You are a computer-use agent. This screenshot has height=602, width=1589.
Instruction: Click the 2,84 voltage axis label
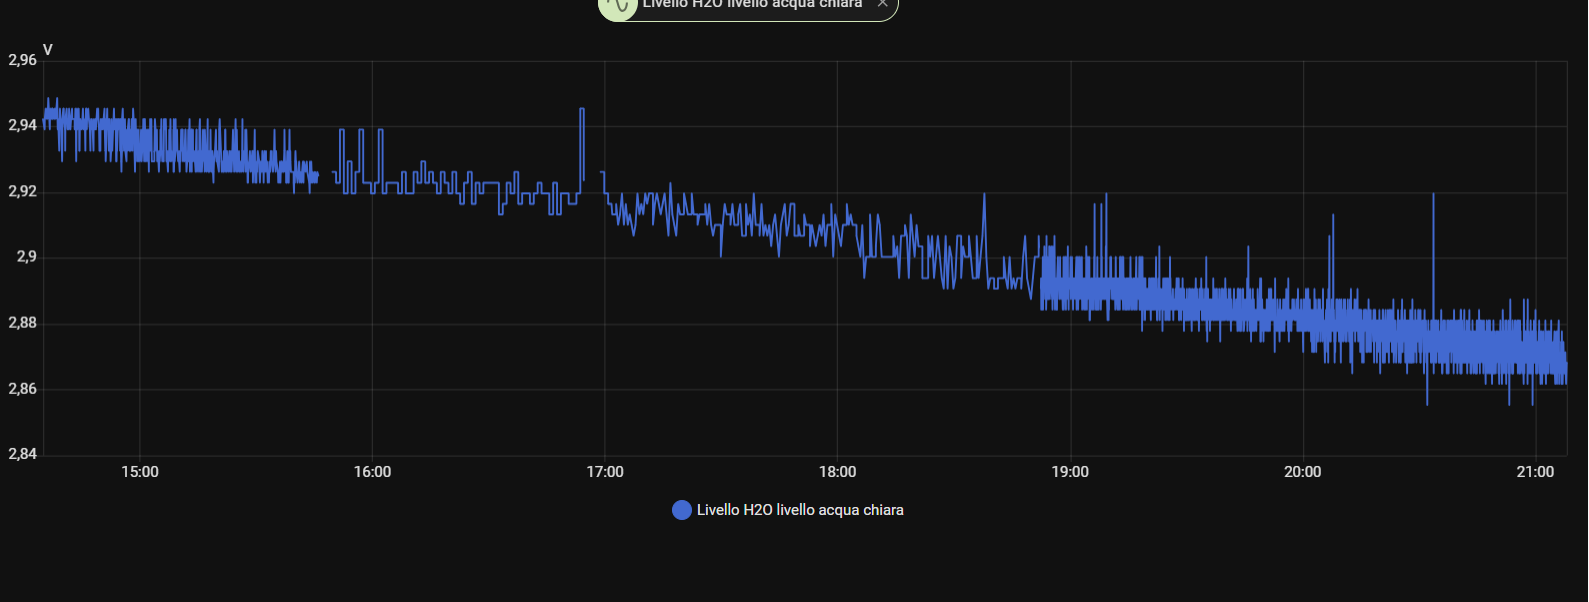22,454
